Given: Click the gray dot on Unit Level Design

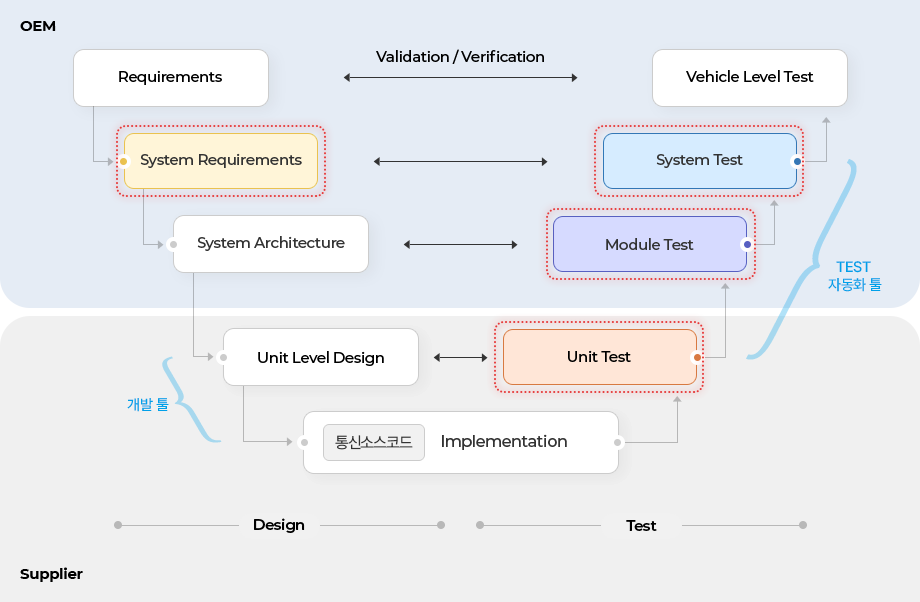Looking at the screenshot, I should [x=224, y=357].
